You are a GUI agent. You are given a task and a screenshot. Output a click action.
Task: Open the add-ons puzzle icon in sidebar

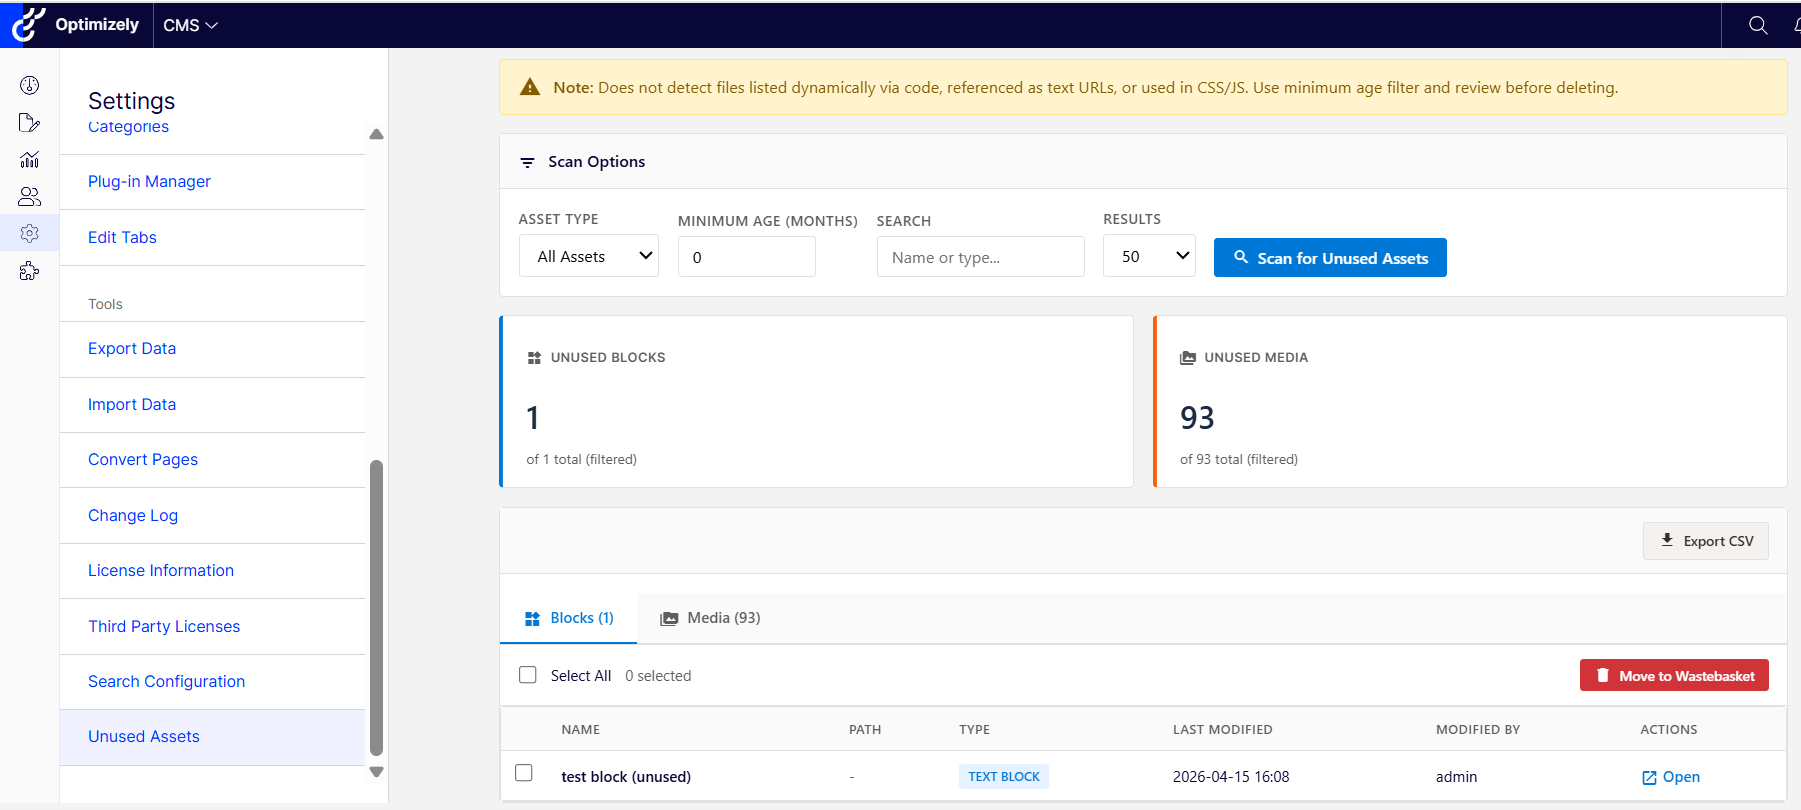coord(30,271)
